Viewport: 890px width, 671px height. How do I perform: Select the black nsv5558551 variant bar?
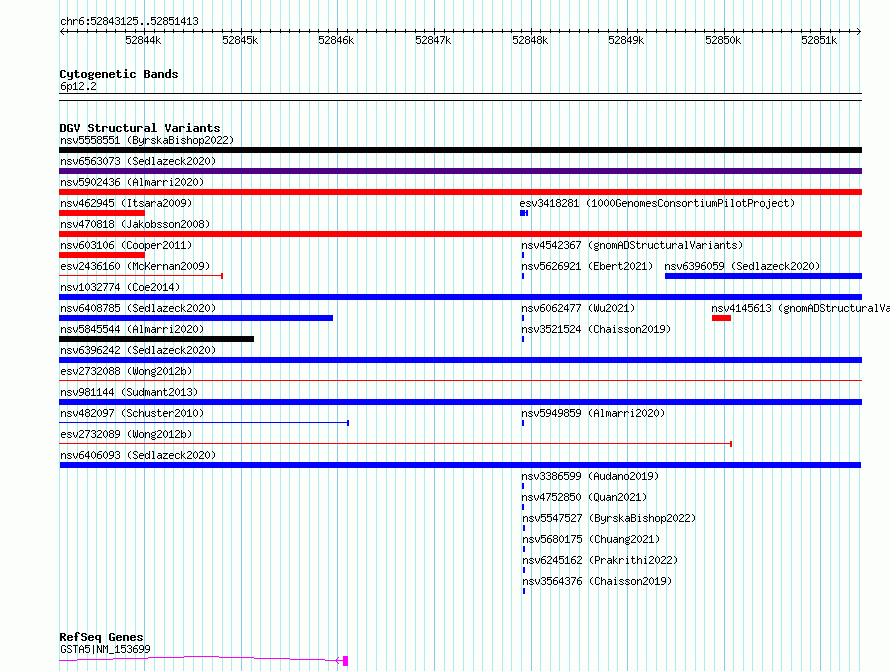[460, 150]
